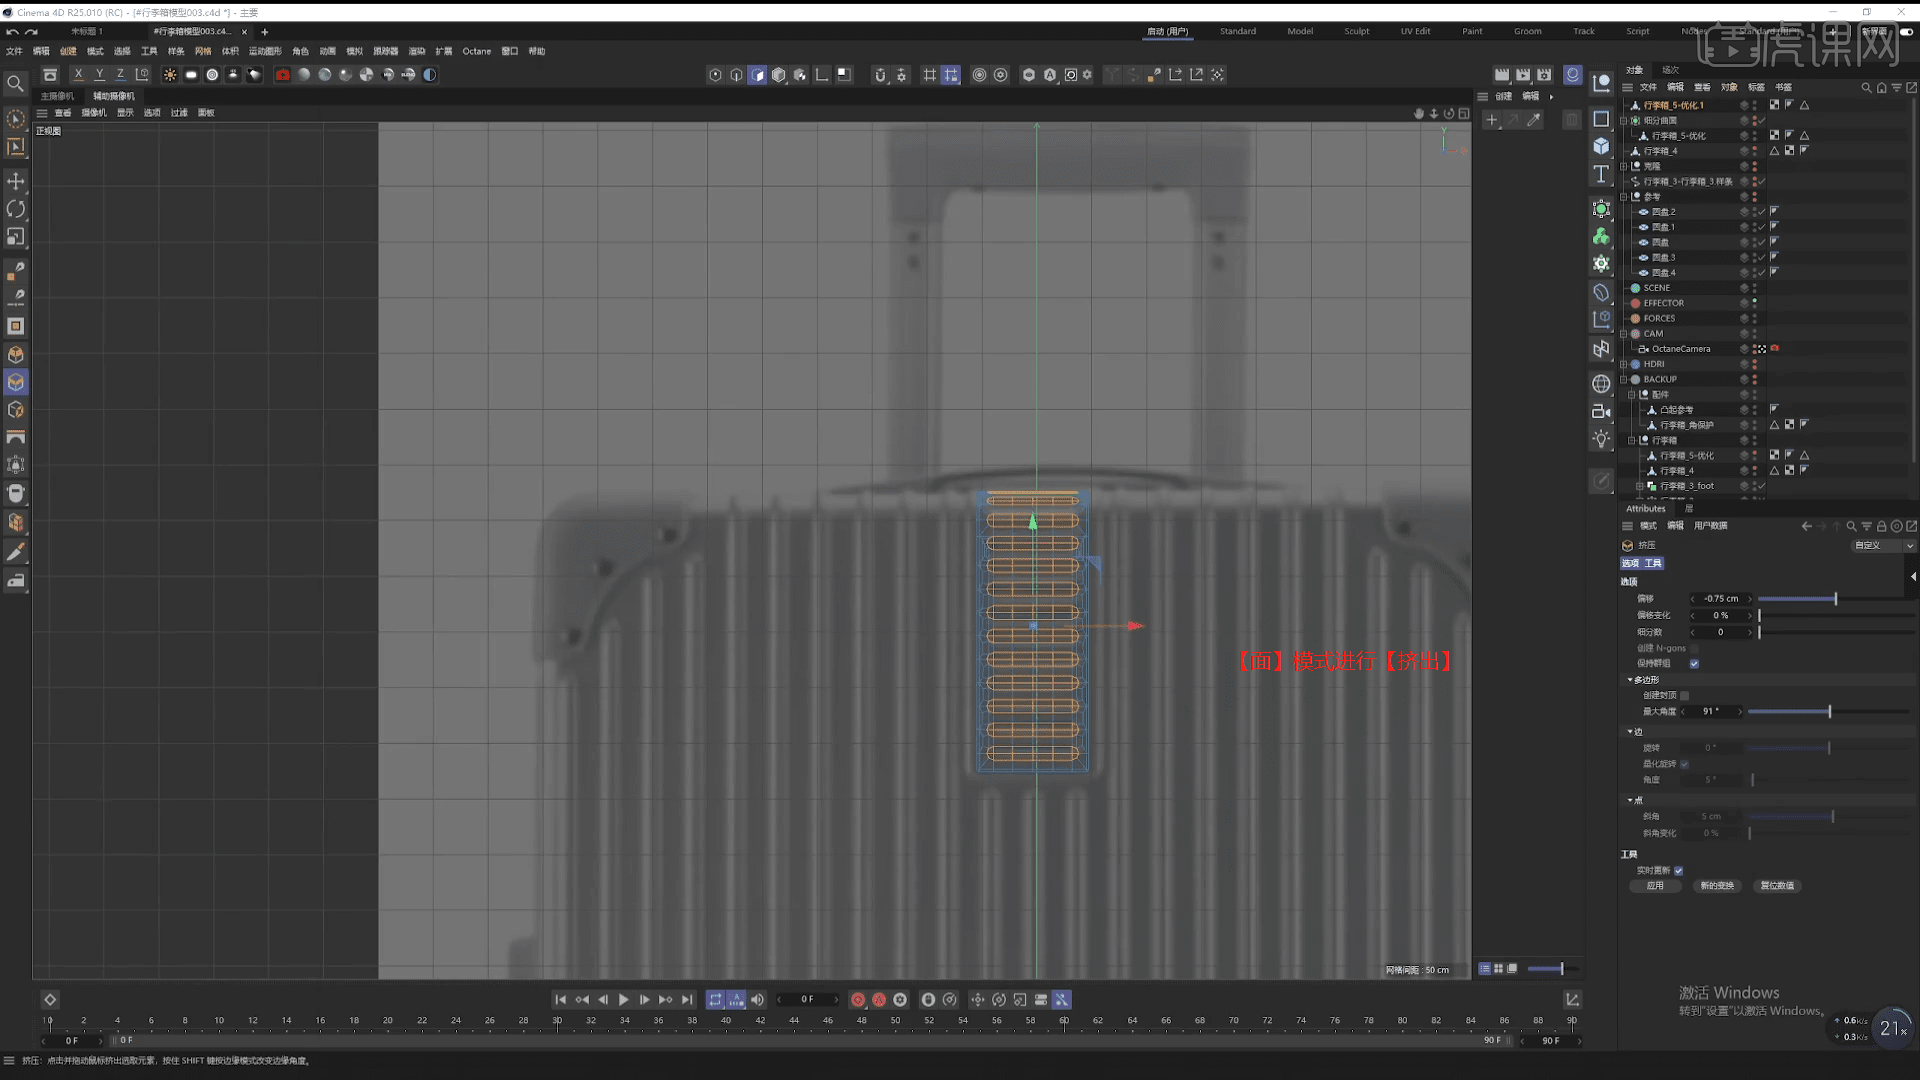Switch to 场次 tab in Object Manager
The width and height of the screenshot is (1920, 1080).
[x=1670, y=70]
